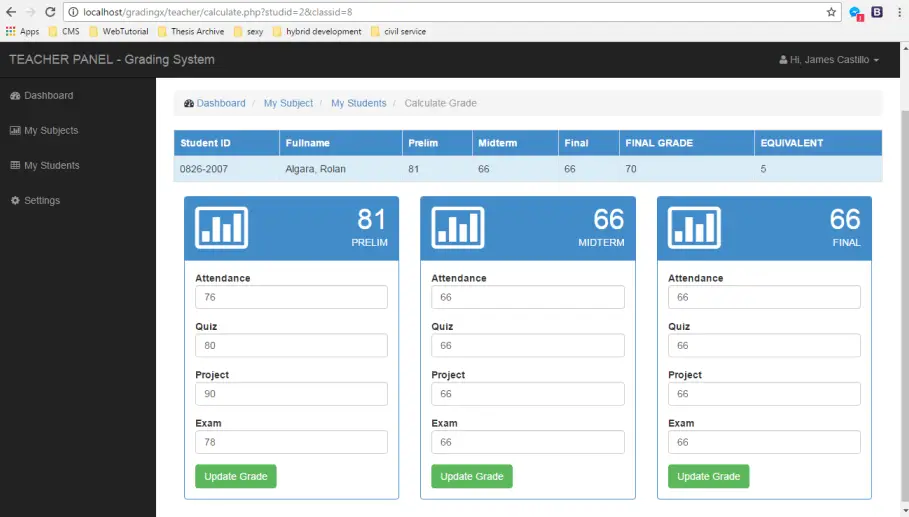Open Settings in the sidebar
This screenshot has height=517, width=909.
coord(41,201)
